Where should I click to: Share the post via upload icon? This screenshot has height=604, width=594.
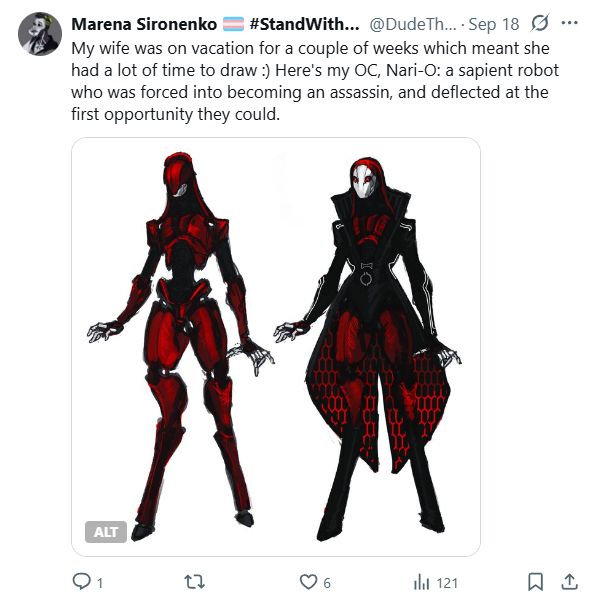click(x=569, y=581)
